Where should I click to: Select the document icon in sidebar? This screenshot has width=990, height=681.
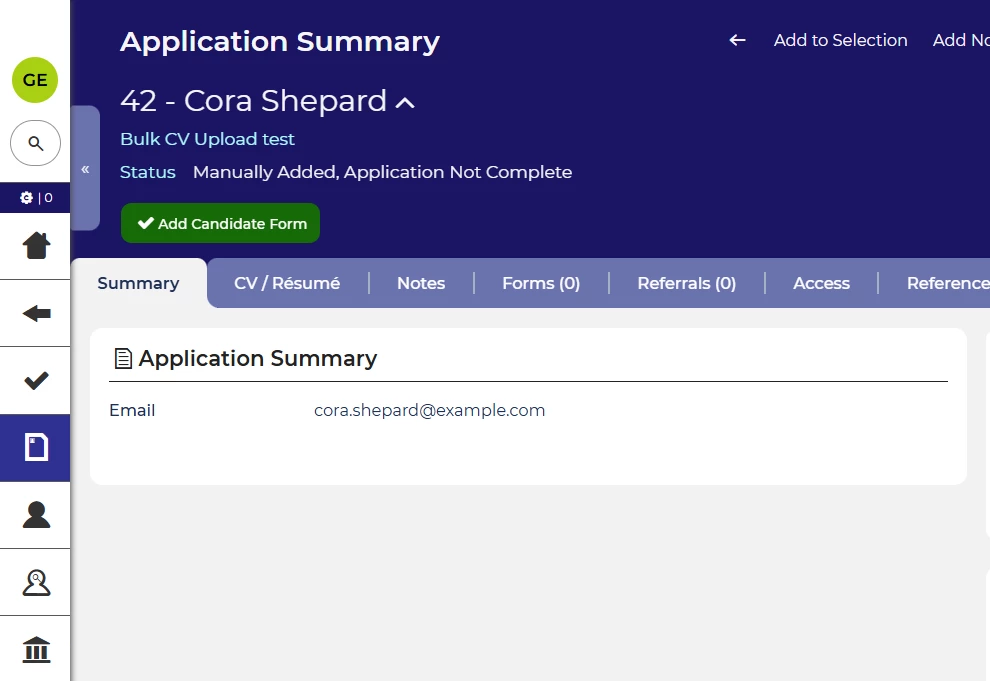tap(36, 448)
